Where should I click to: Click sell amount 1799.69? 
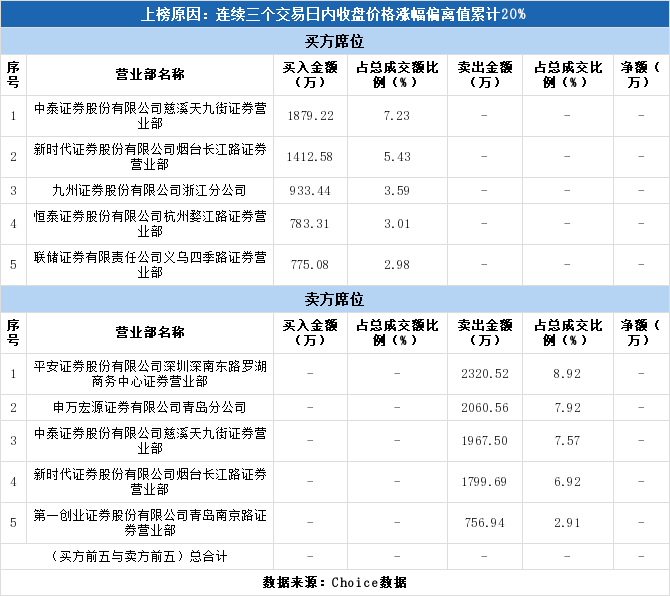click(x=485, y=482)
